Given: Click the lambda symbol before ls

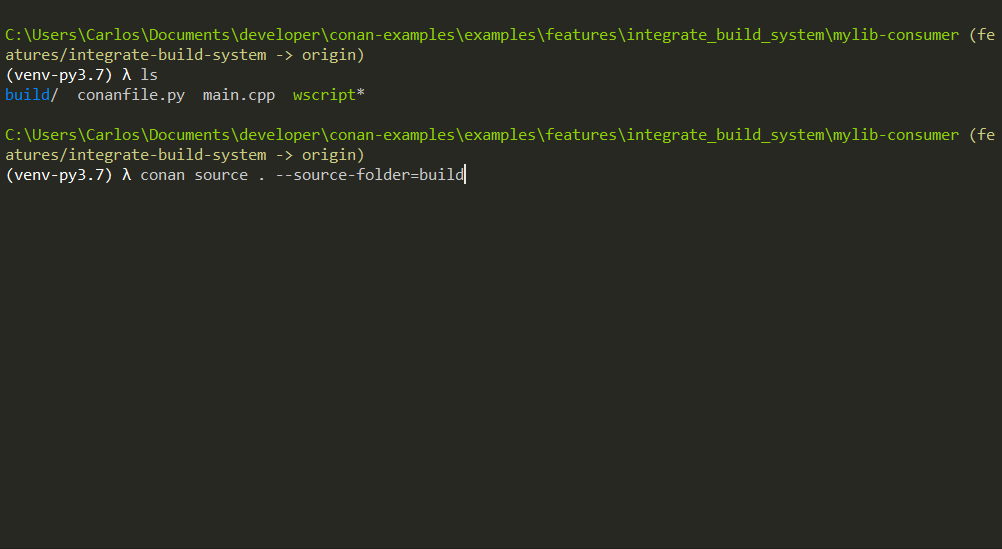Looking at the screenshot, I should (x=127, y=75).
